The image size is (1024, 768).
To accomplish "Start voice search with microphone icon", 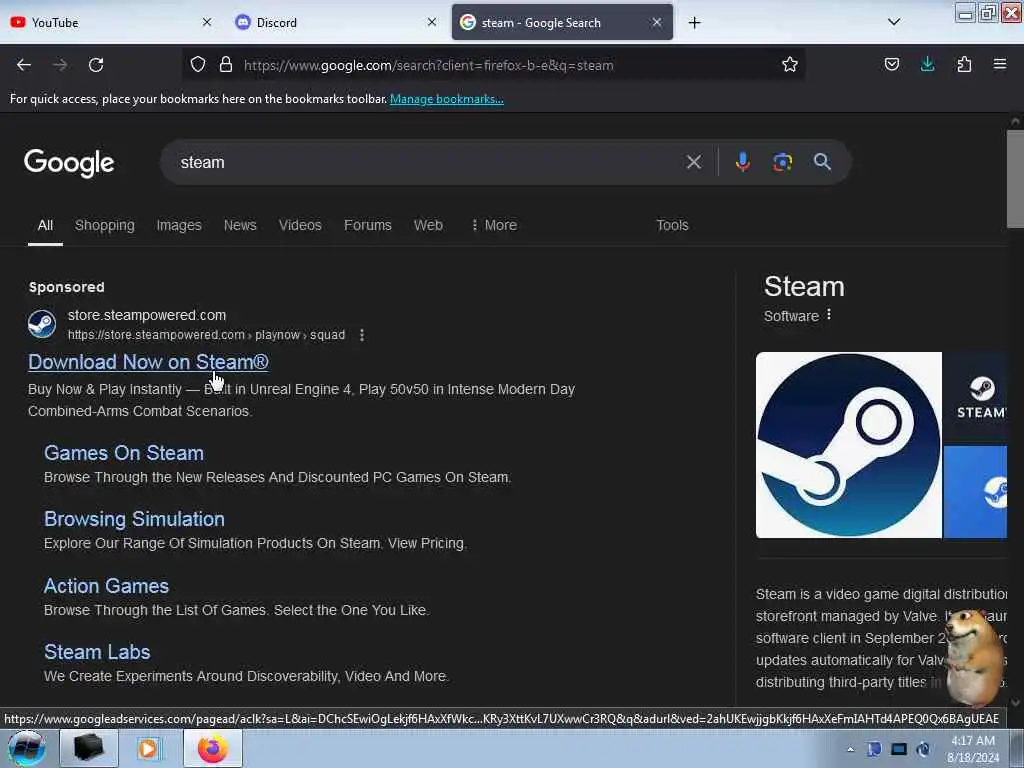I will 743,162.
